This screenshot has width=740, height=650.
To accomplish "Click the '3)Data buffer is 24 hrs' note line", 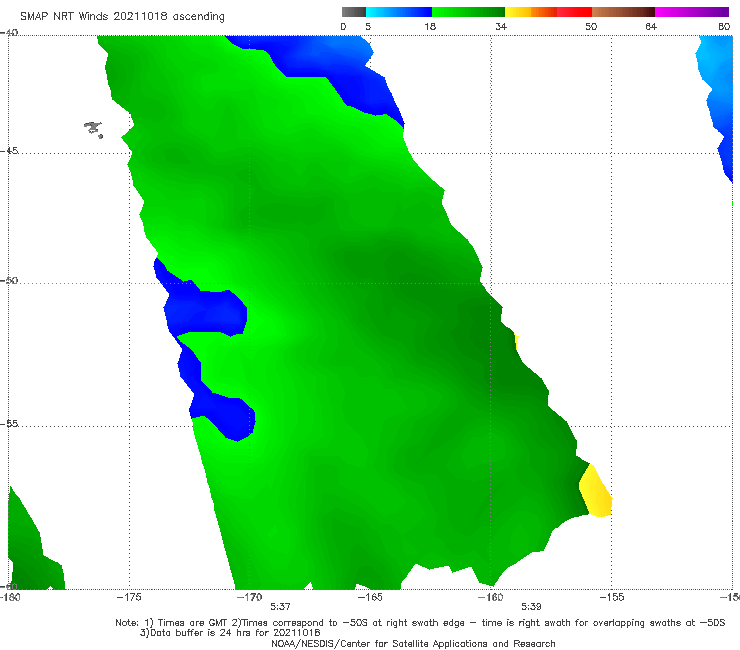I will 230,633.
